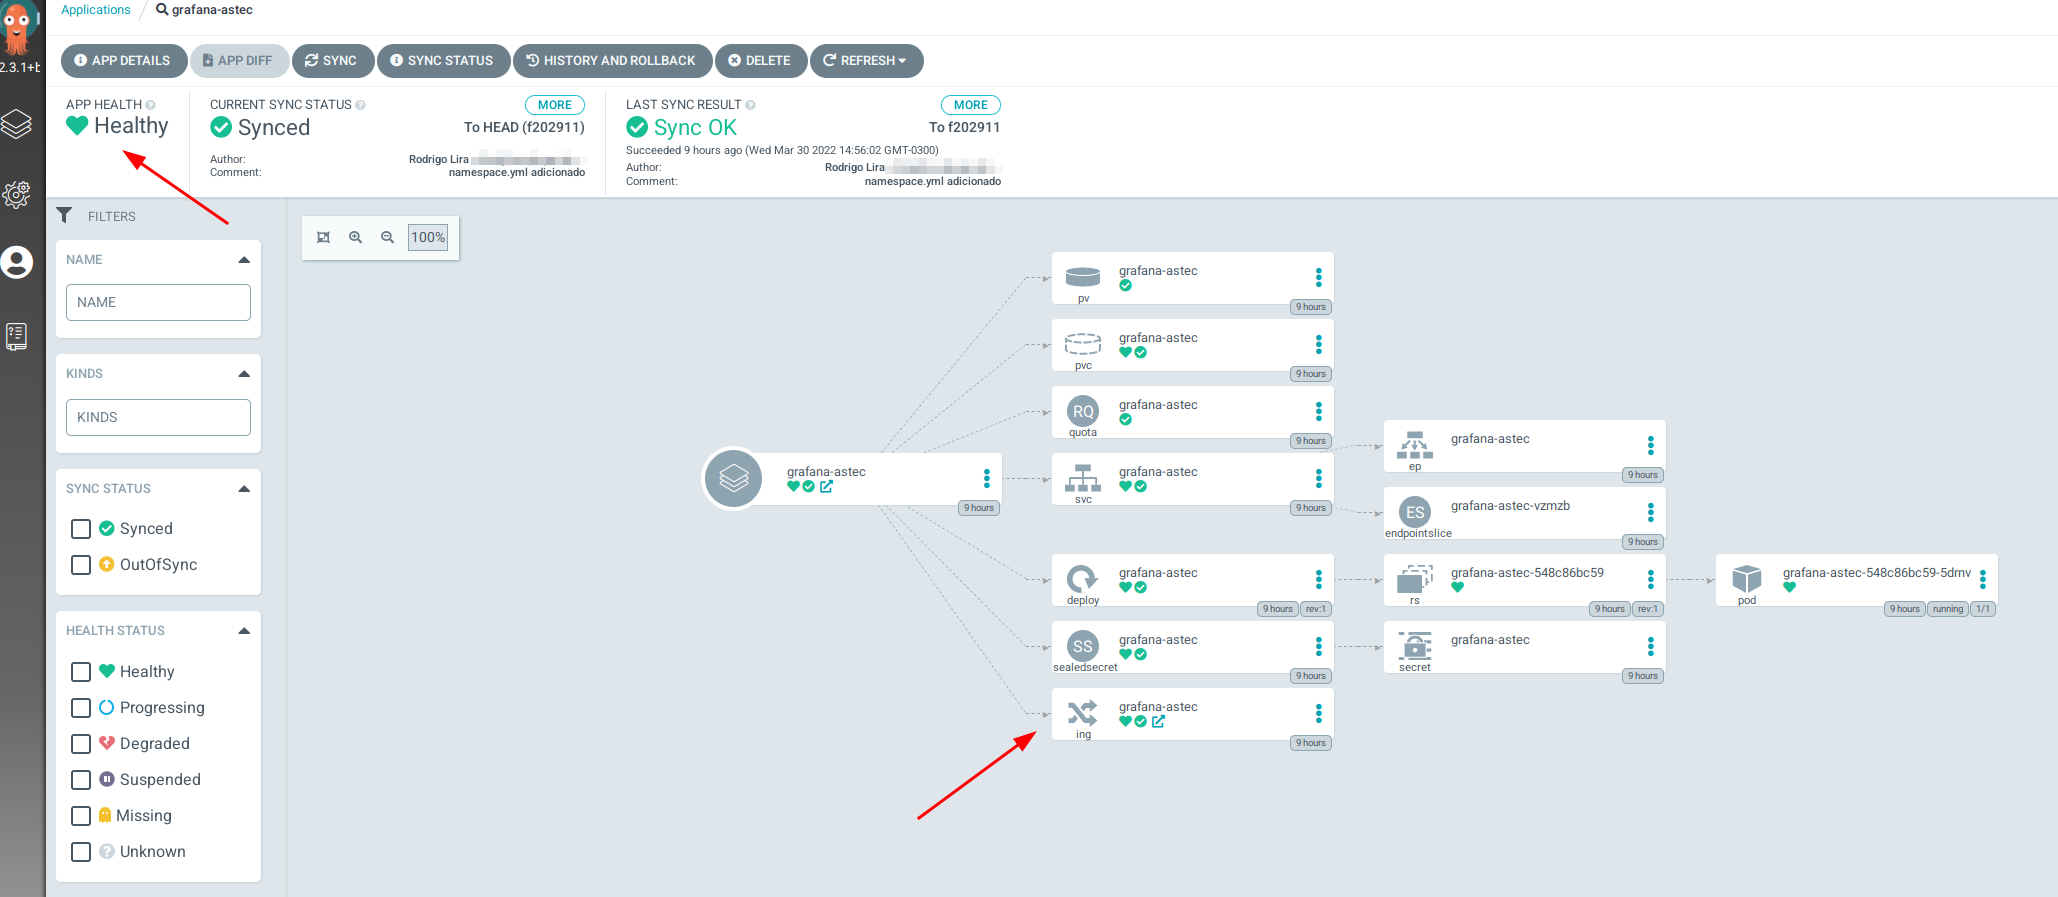Open the applications layers icon in sidebar

[17, 124]
